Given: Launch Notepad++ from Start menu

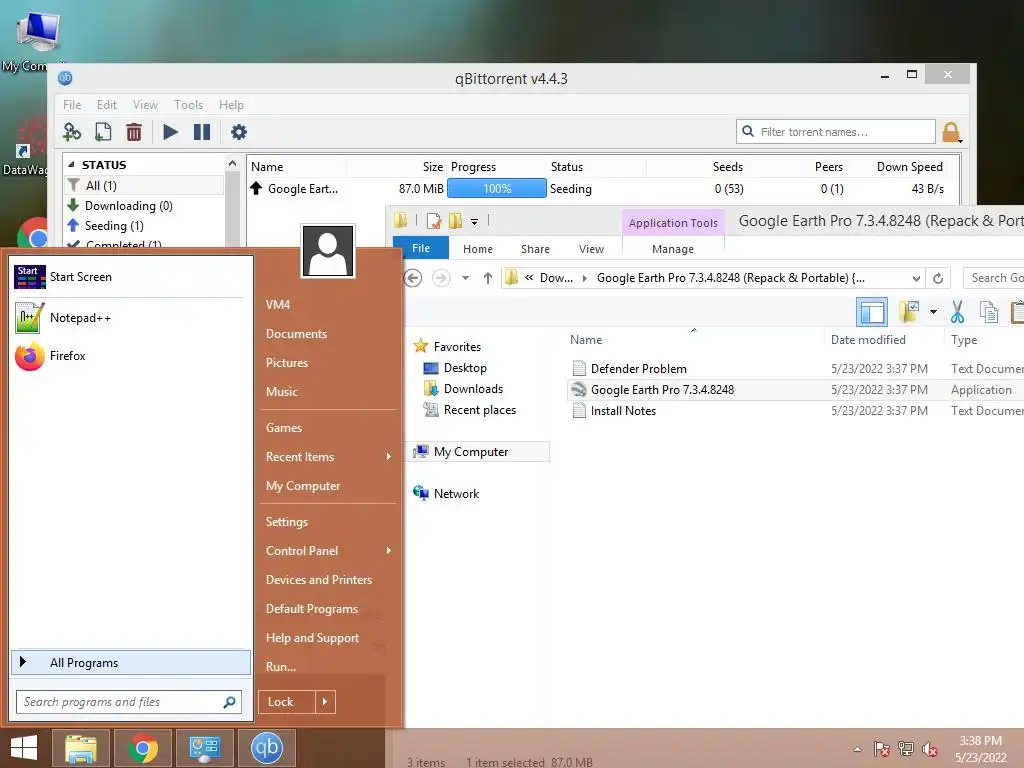Looking at the screenshot, I should tap(131, 318).
